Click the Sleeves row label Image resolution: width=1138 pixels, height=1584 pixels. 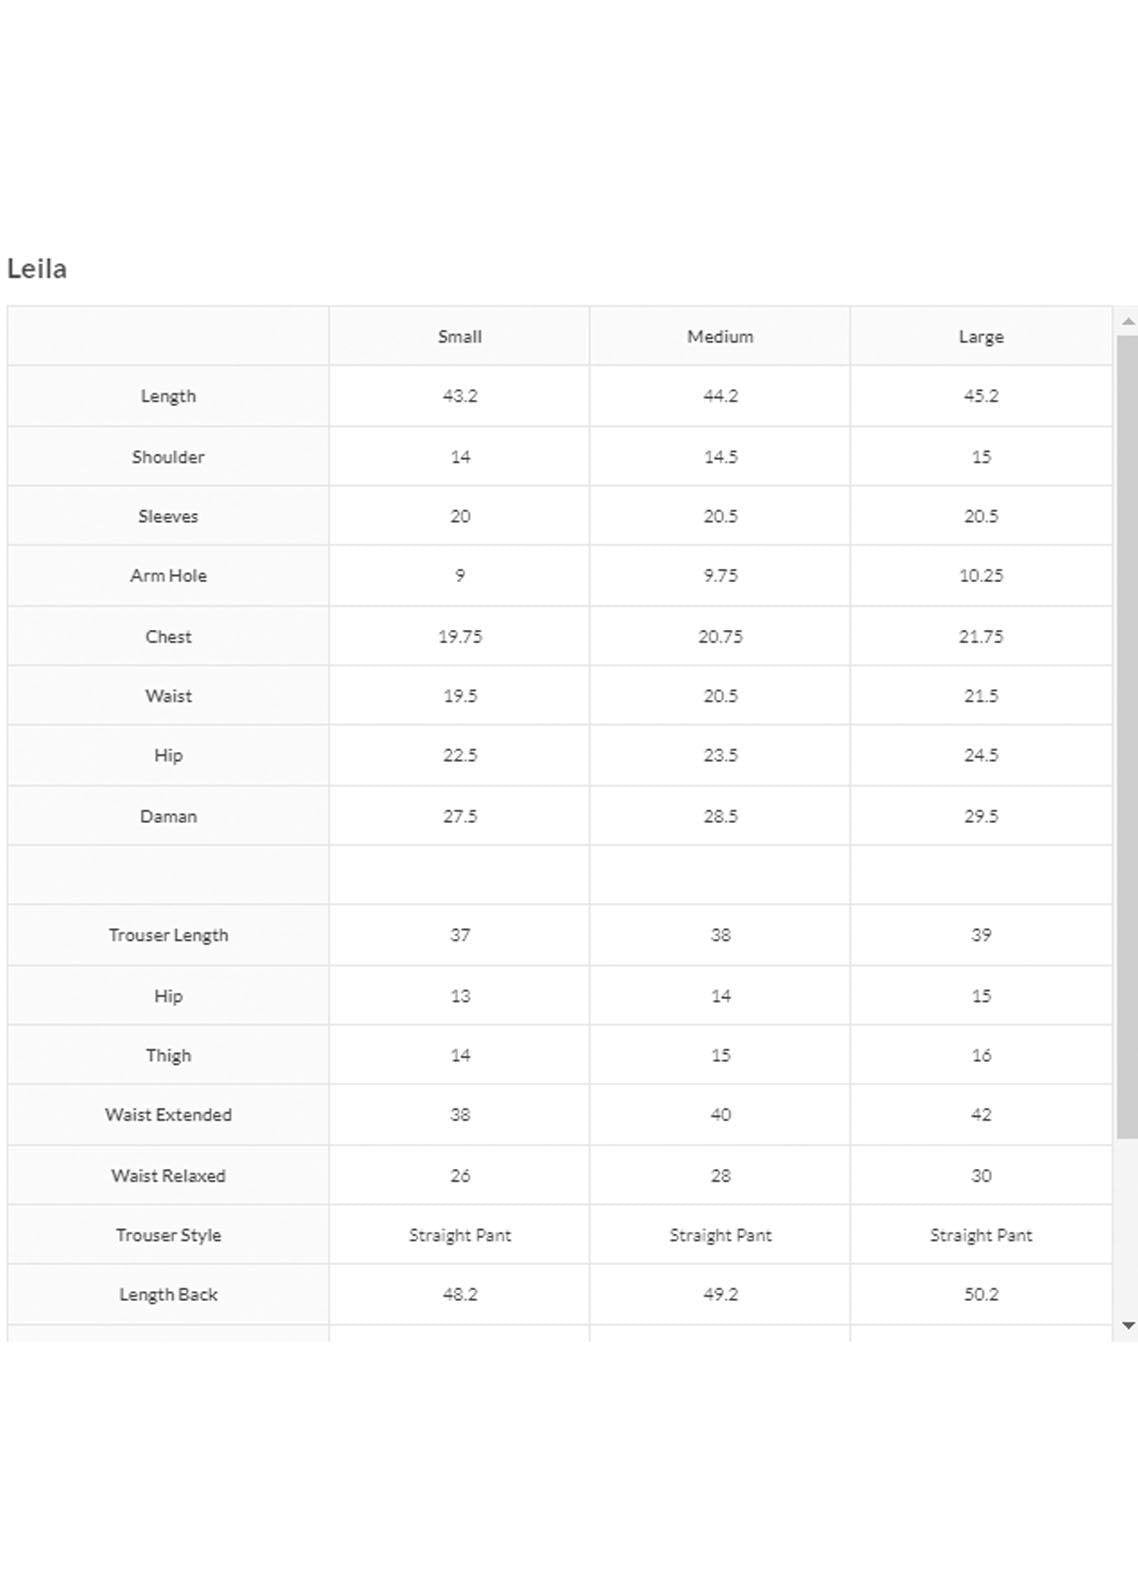(168, 517)
